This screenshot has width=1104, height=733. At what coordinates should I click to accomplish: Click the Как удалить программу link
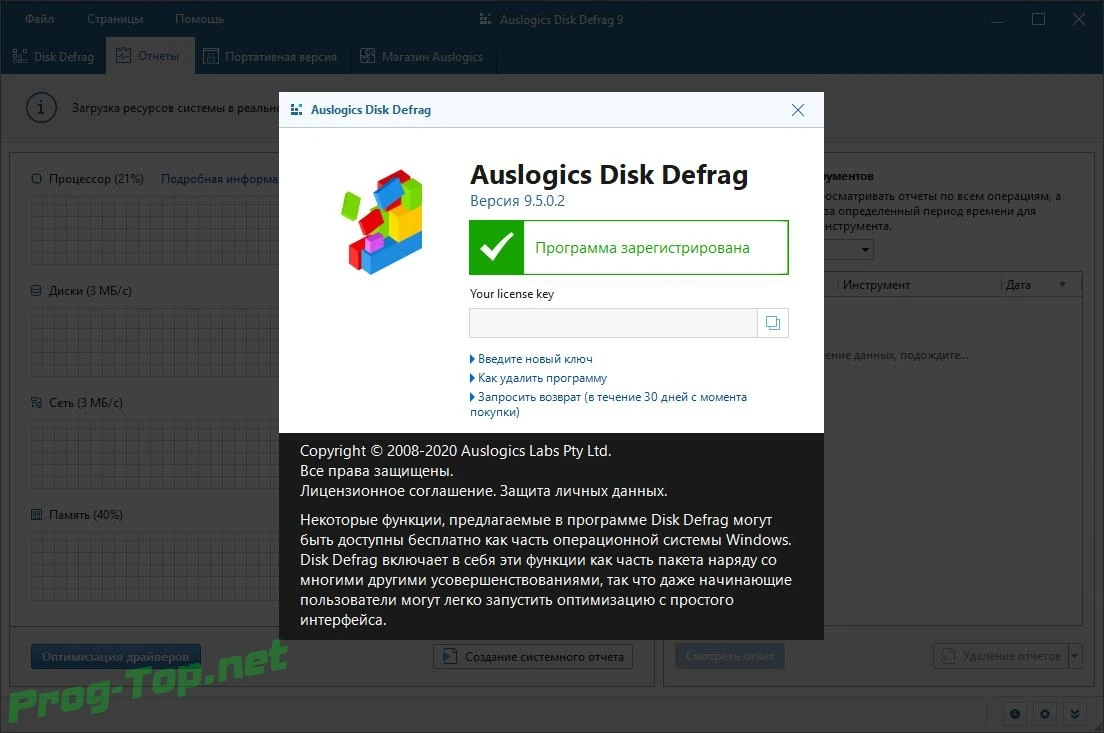point(542,378)
